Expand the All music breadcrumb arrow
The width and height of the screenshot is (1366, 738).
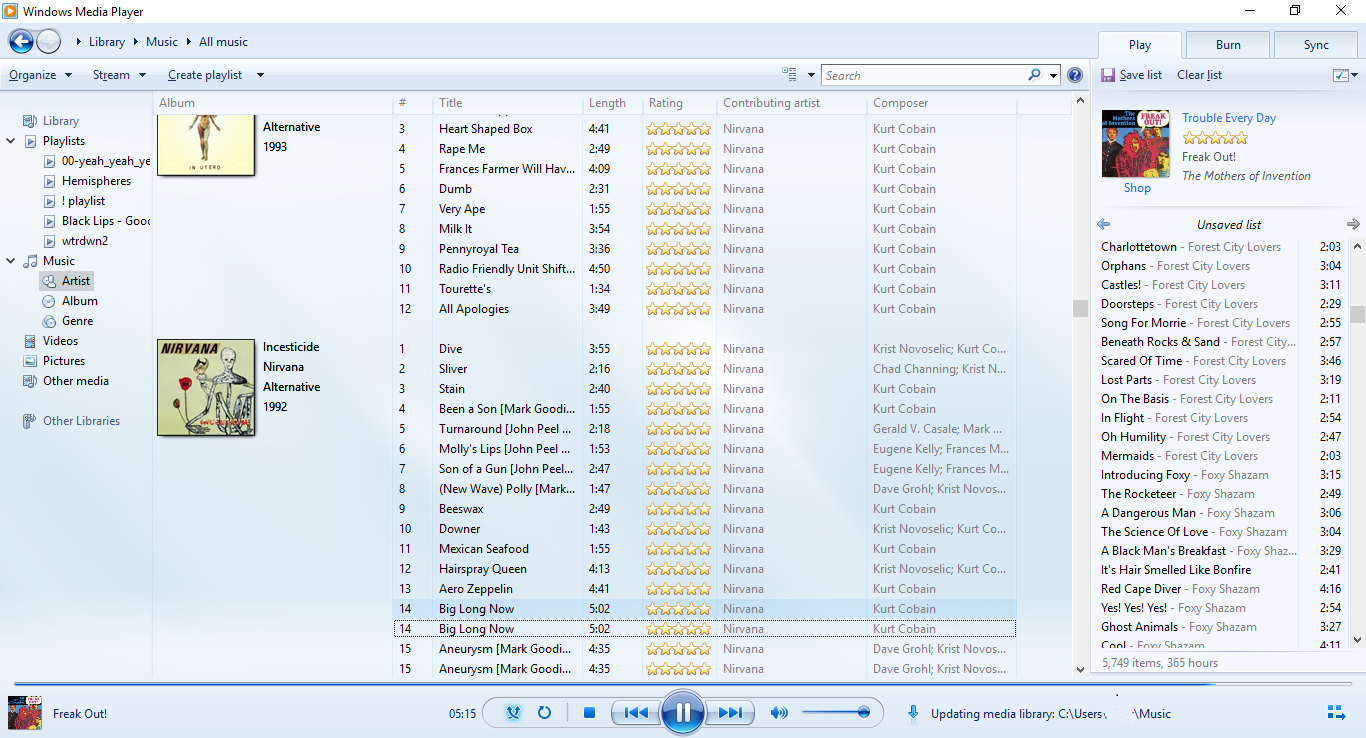190,42
